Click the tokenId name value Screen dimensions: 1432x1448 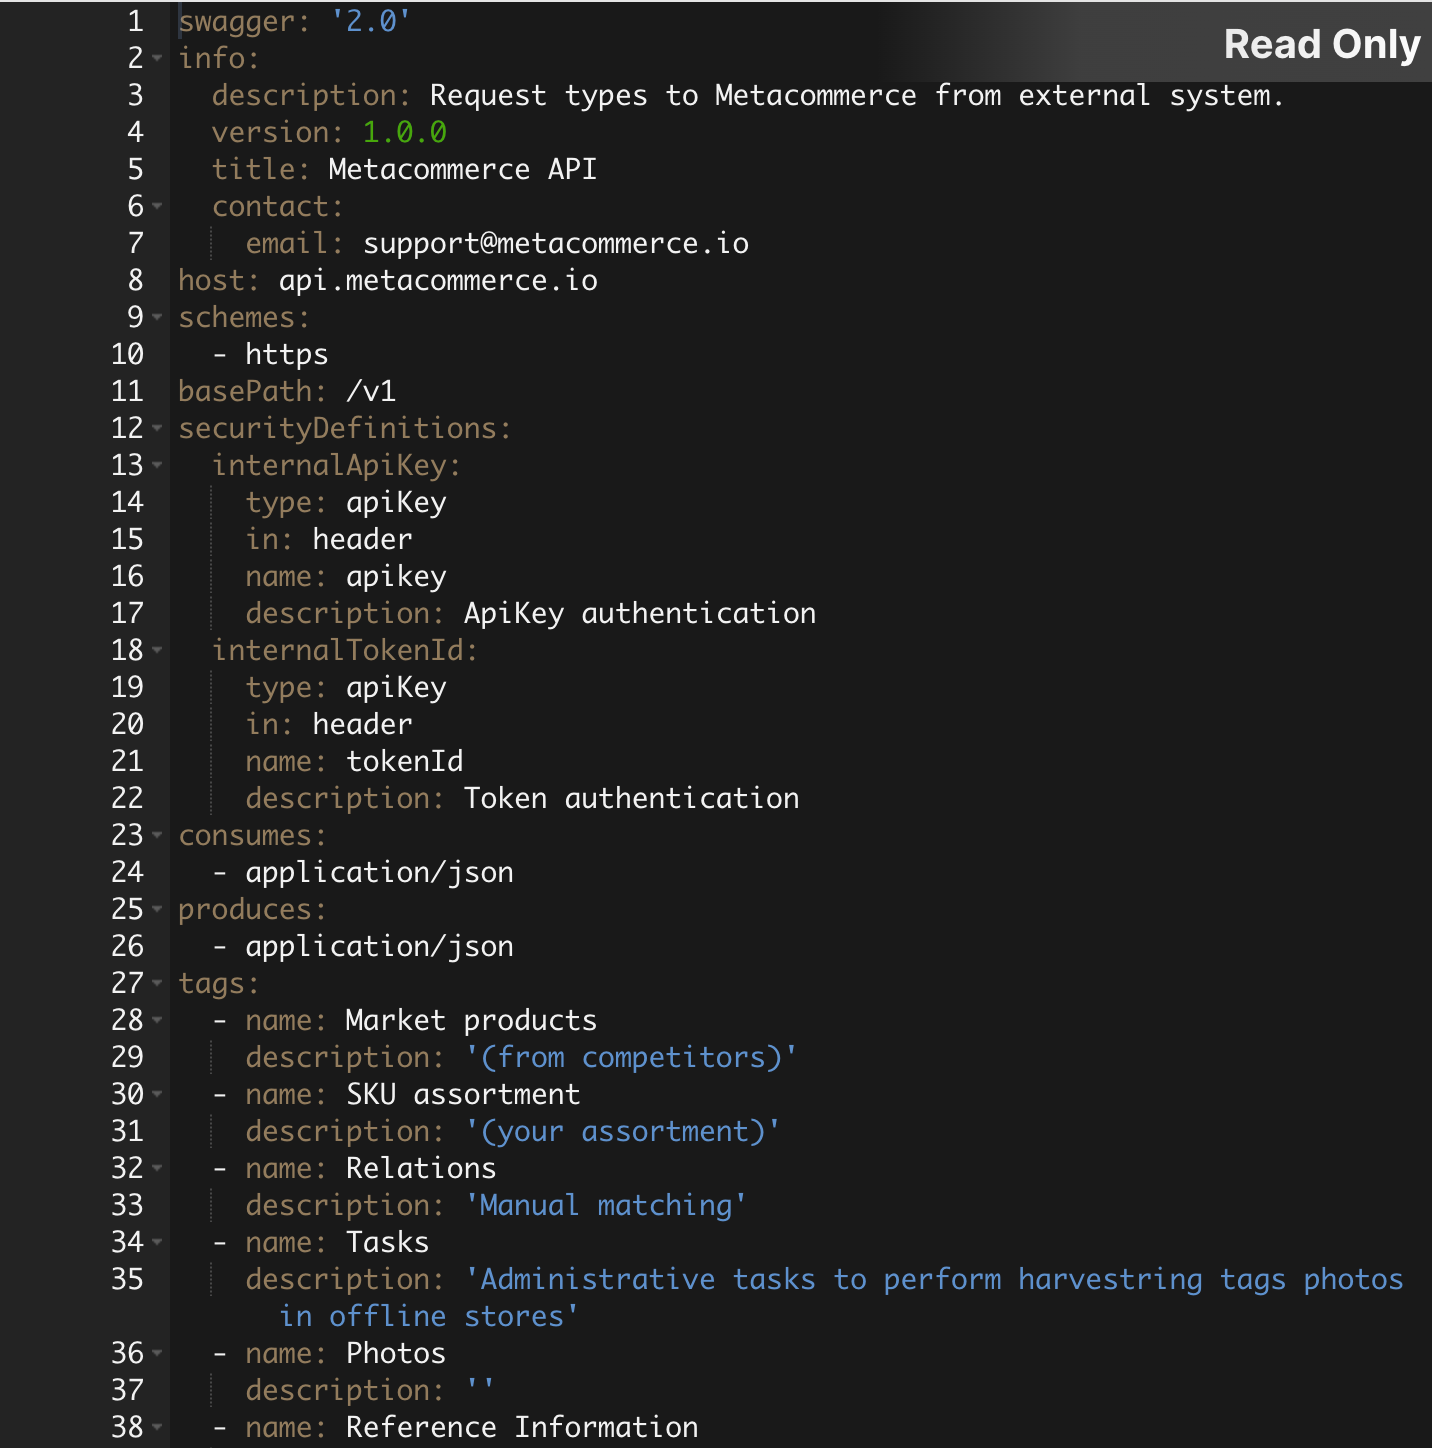[405, 761]
